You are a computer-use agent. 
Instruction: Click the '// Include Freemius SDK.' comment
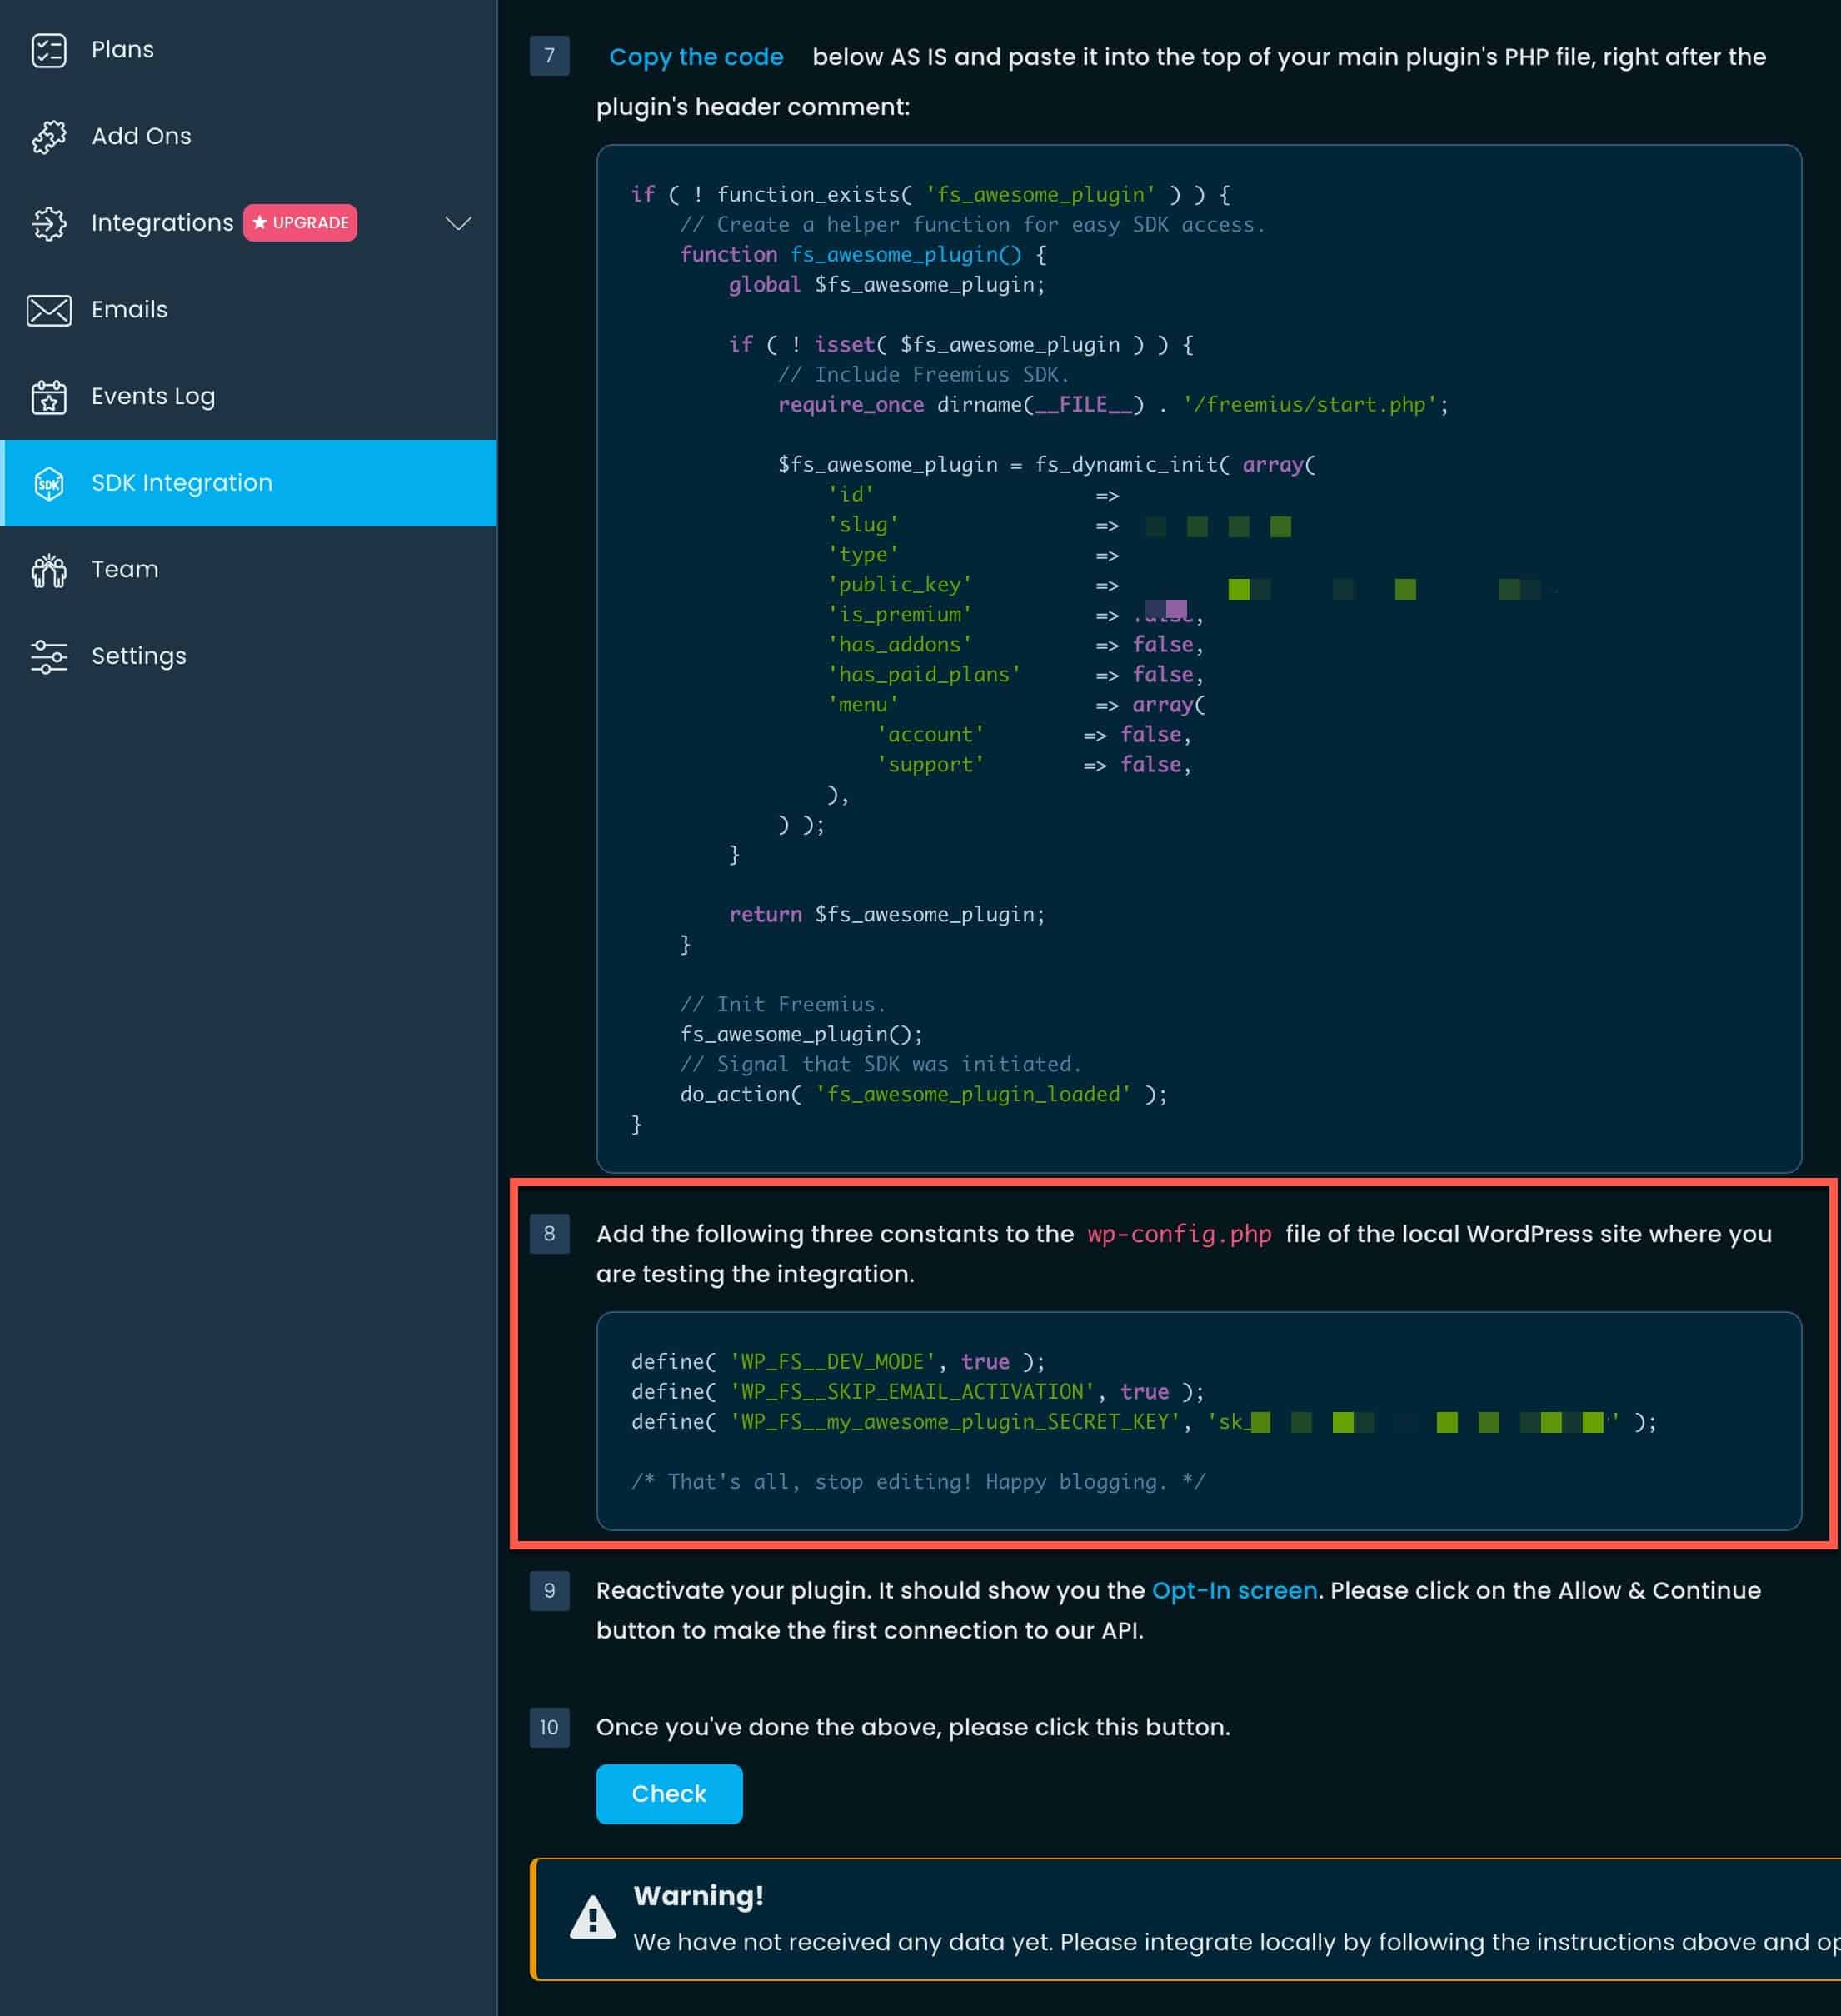tap(924, 375)
